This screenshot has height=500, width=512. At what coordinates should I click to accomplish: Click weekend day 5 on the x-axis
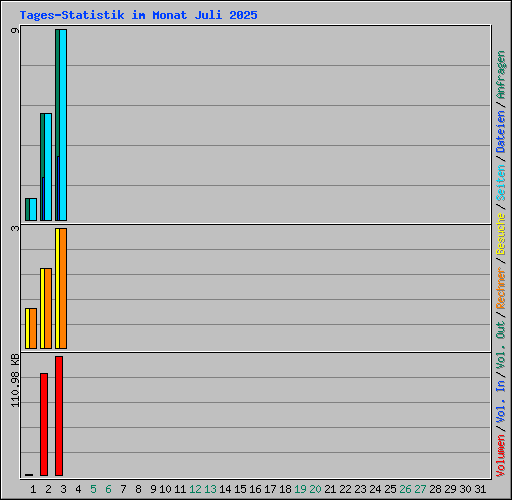click(93, 489)
